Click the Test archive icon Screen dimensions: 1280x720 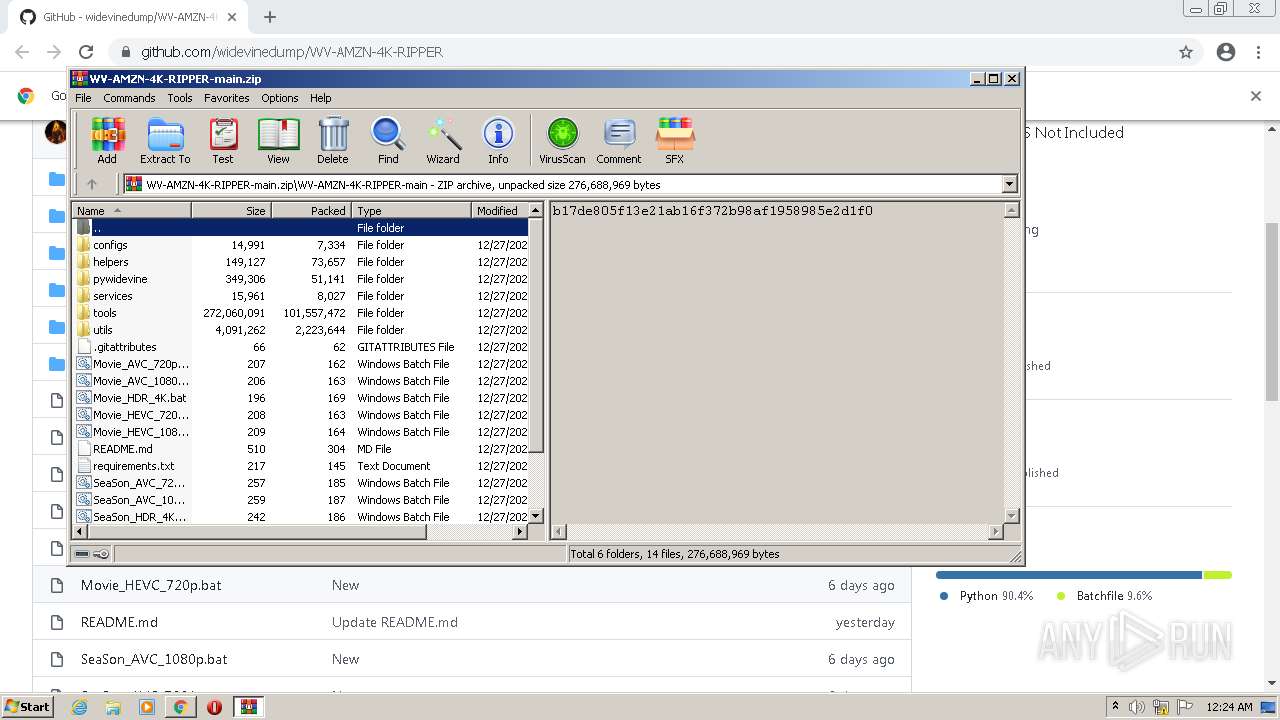pyautogui.click(x=223, y=140)
